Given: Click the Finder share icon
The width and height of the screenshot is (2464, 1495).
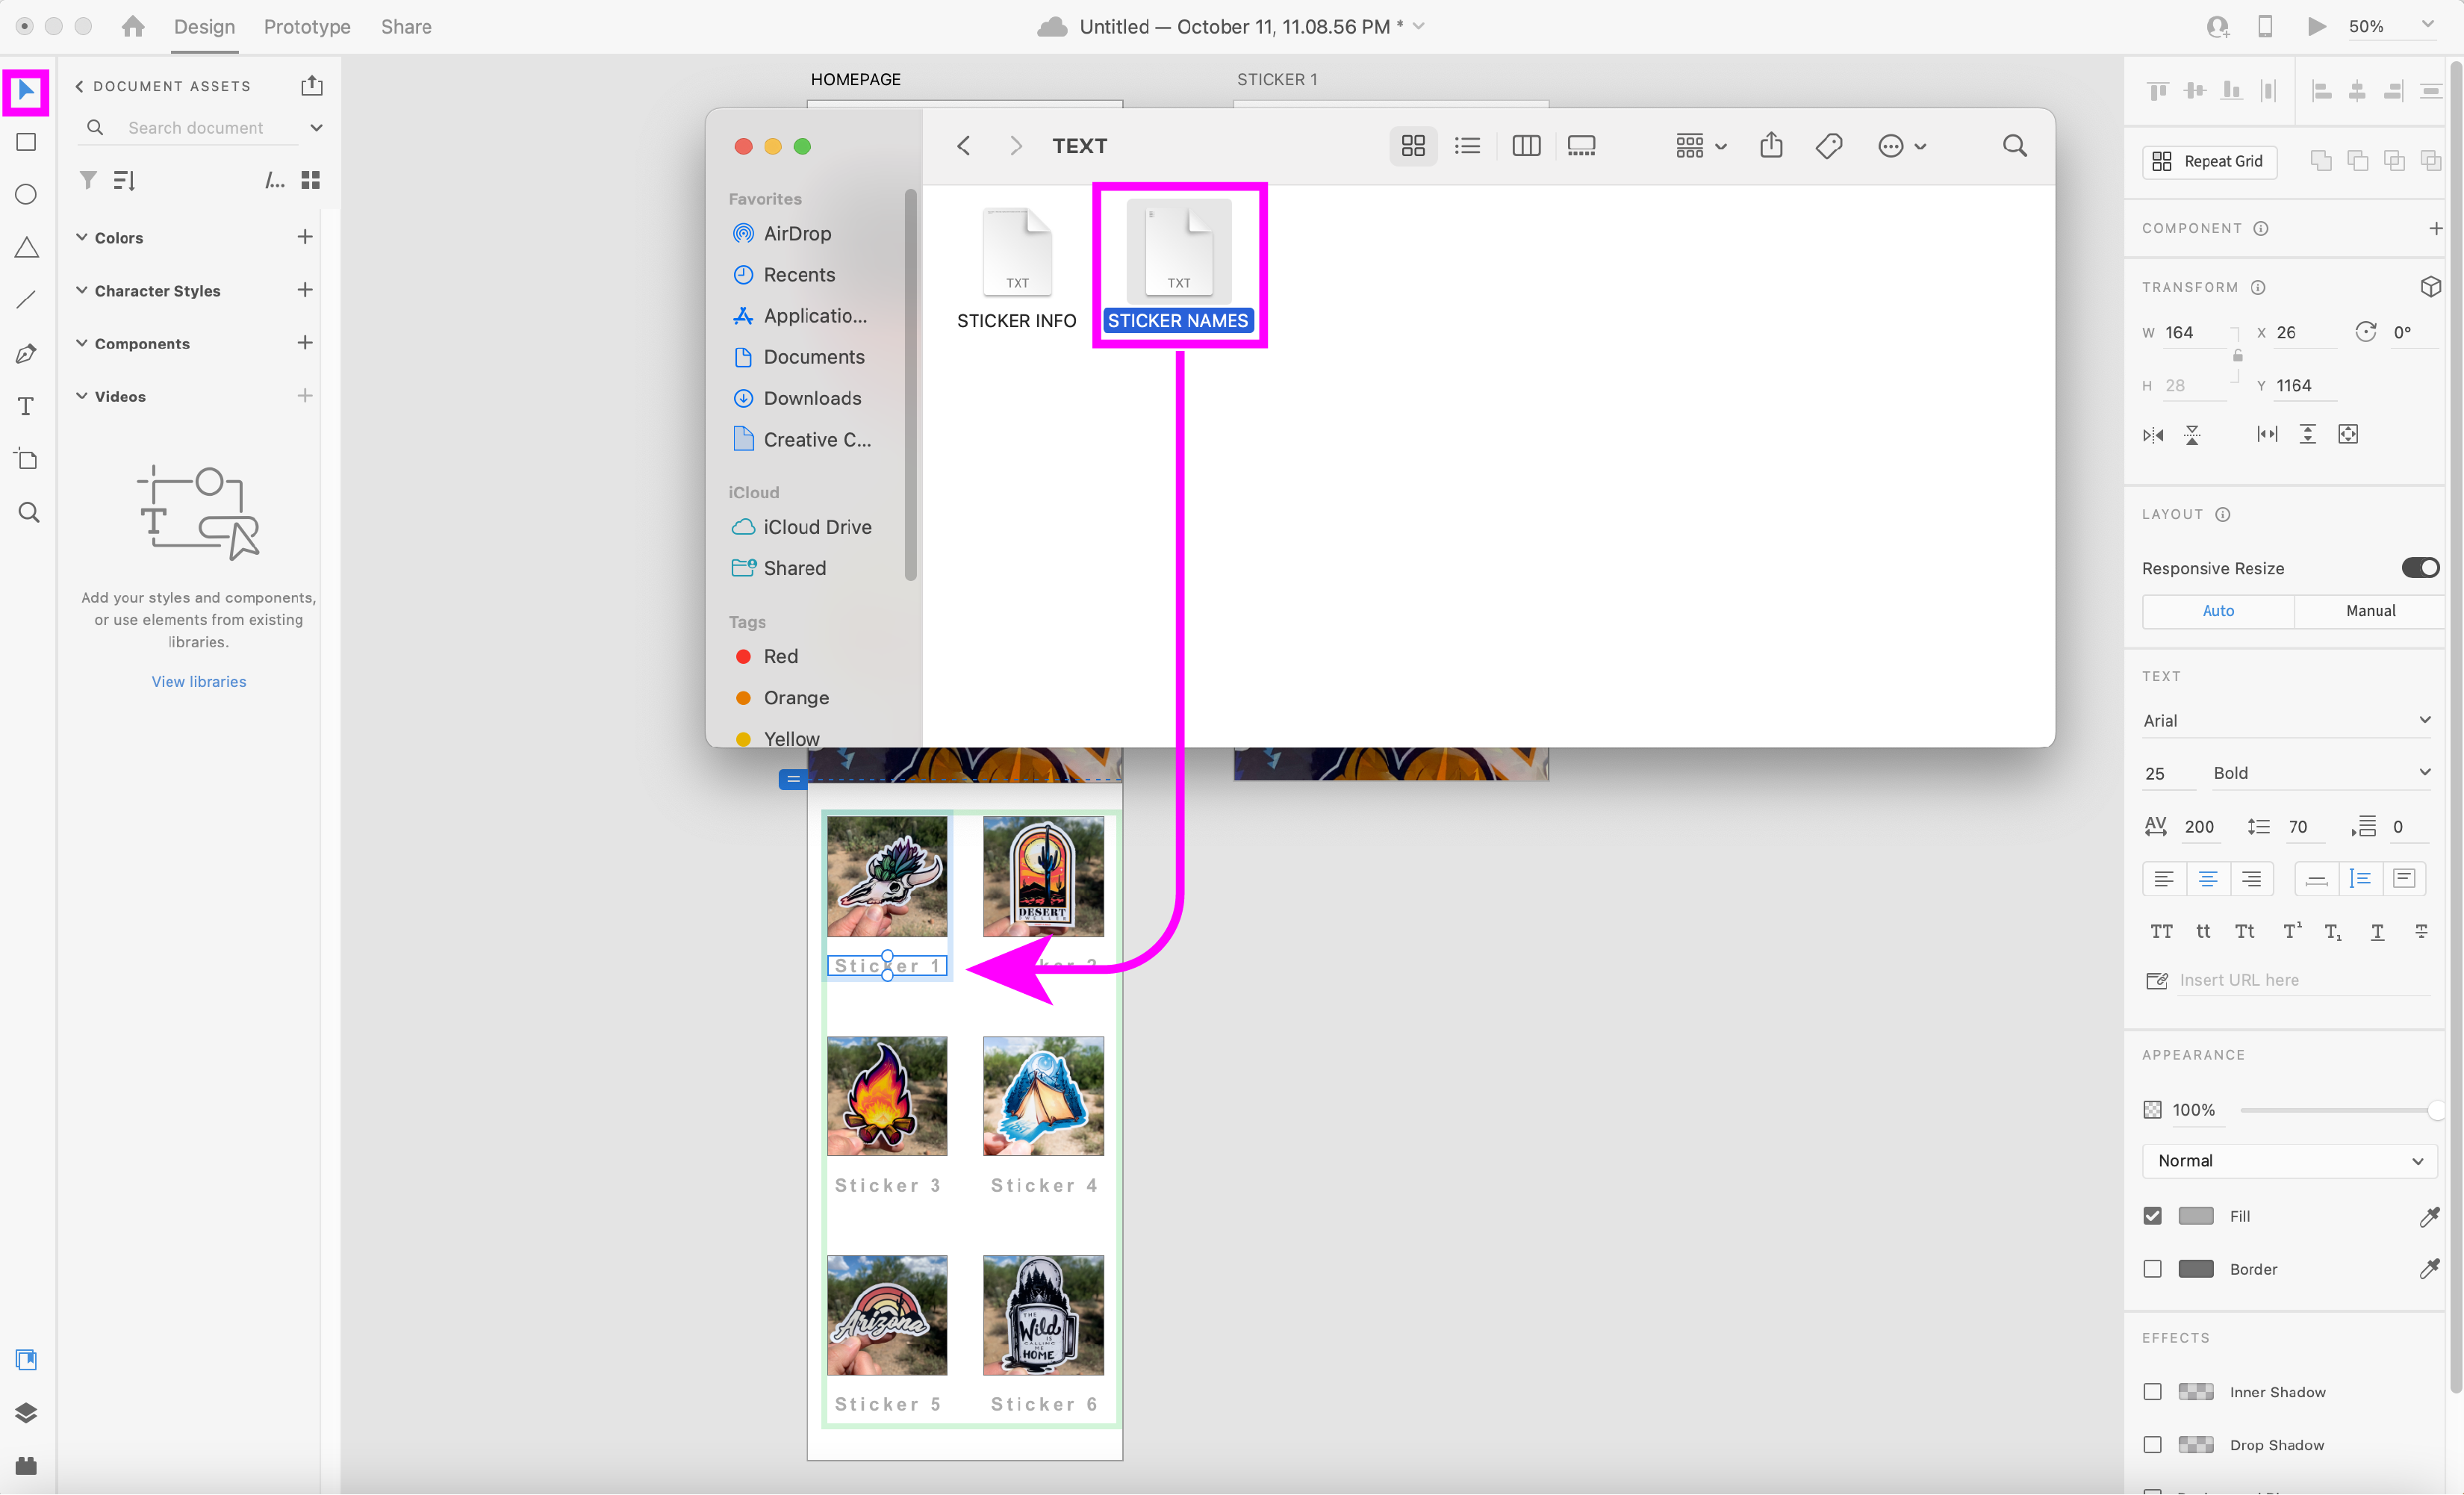Looking at the screenshot, I should pos(1770,146).
